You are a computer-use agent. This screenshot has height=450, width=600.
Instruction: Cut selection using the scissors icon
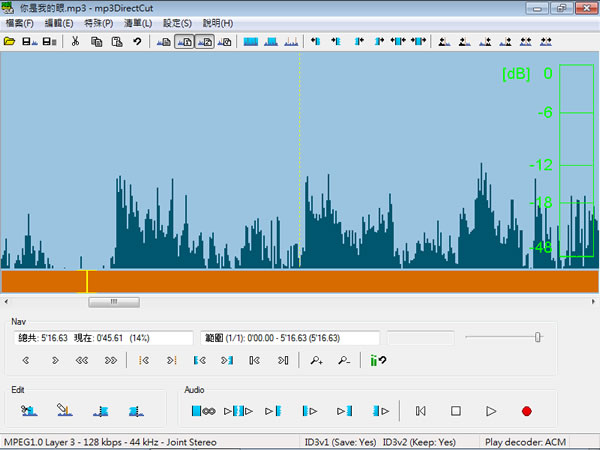[75, 41]
